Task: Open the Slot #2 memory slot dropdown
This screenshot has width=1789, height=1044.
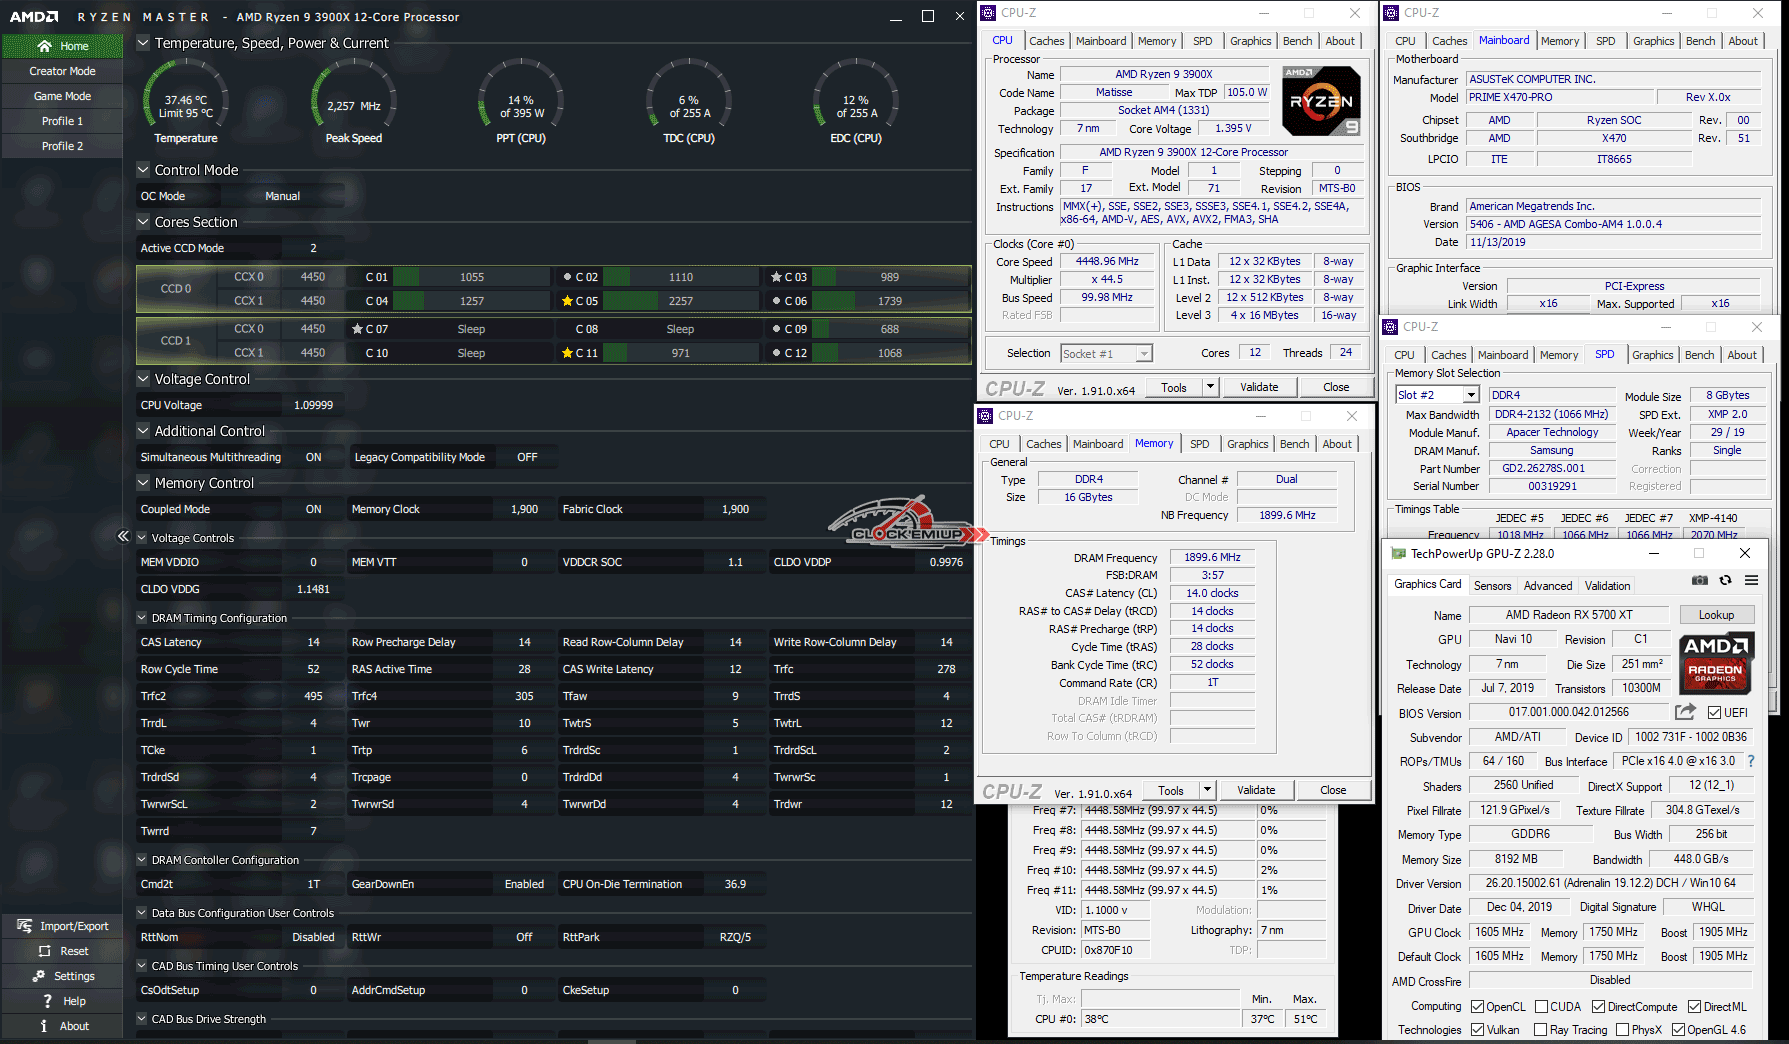Action: coord(1471,395)
